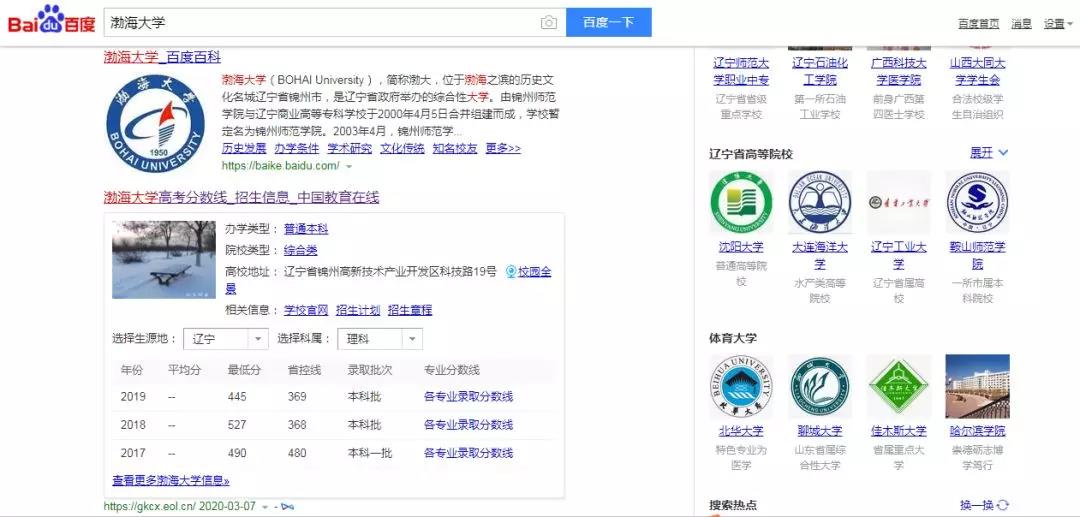Click Liaoning University of Technology logo
The image size is (1080, 517).
coord(898,202)
